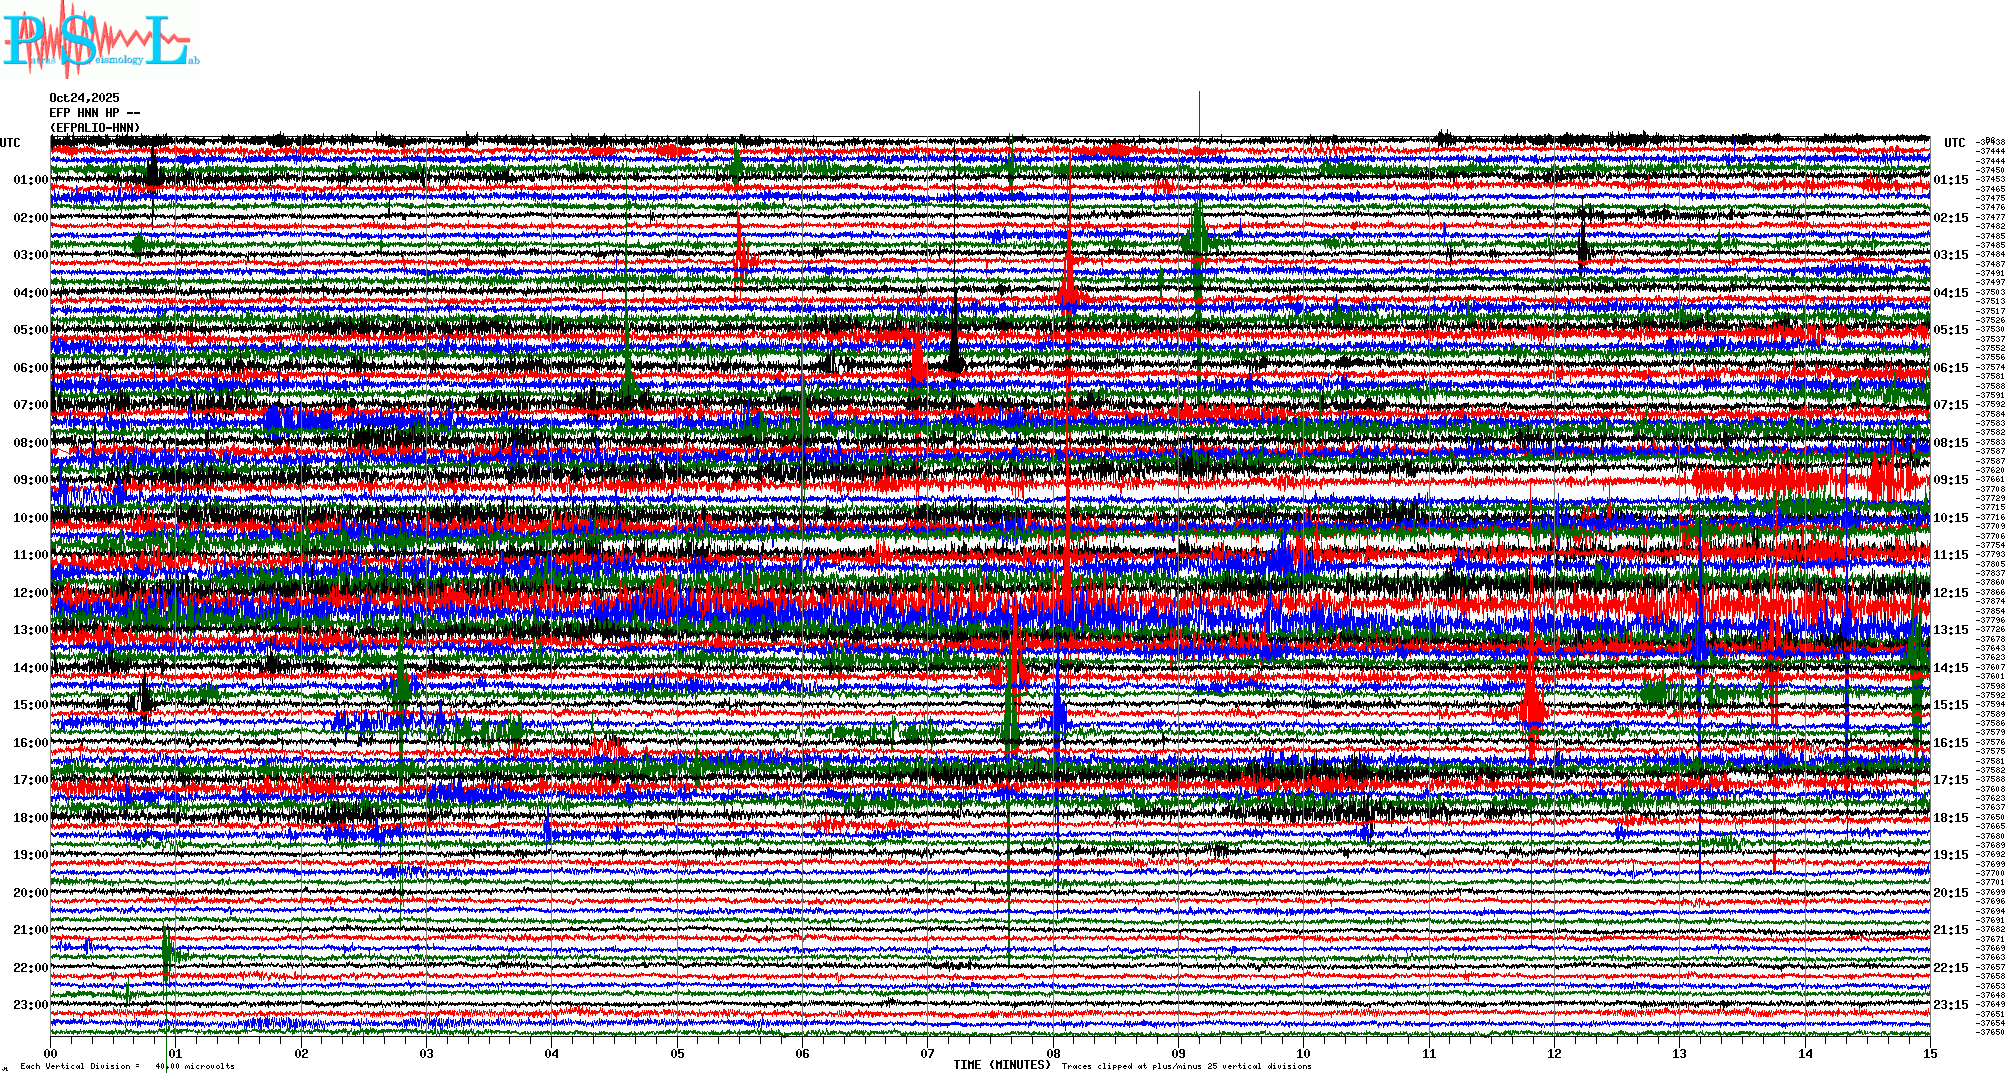Viewport: 2010px width, 1080px height.
Task: Click the left UTC axis label
Action: click(x=10, y=143)
